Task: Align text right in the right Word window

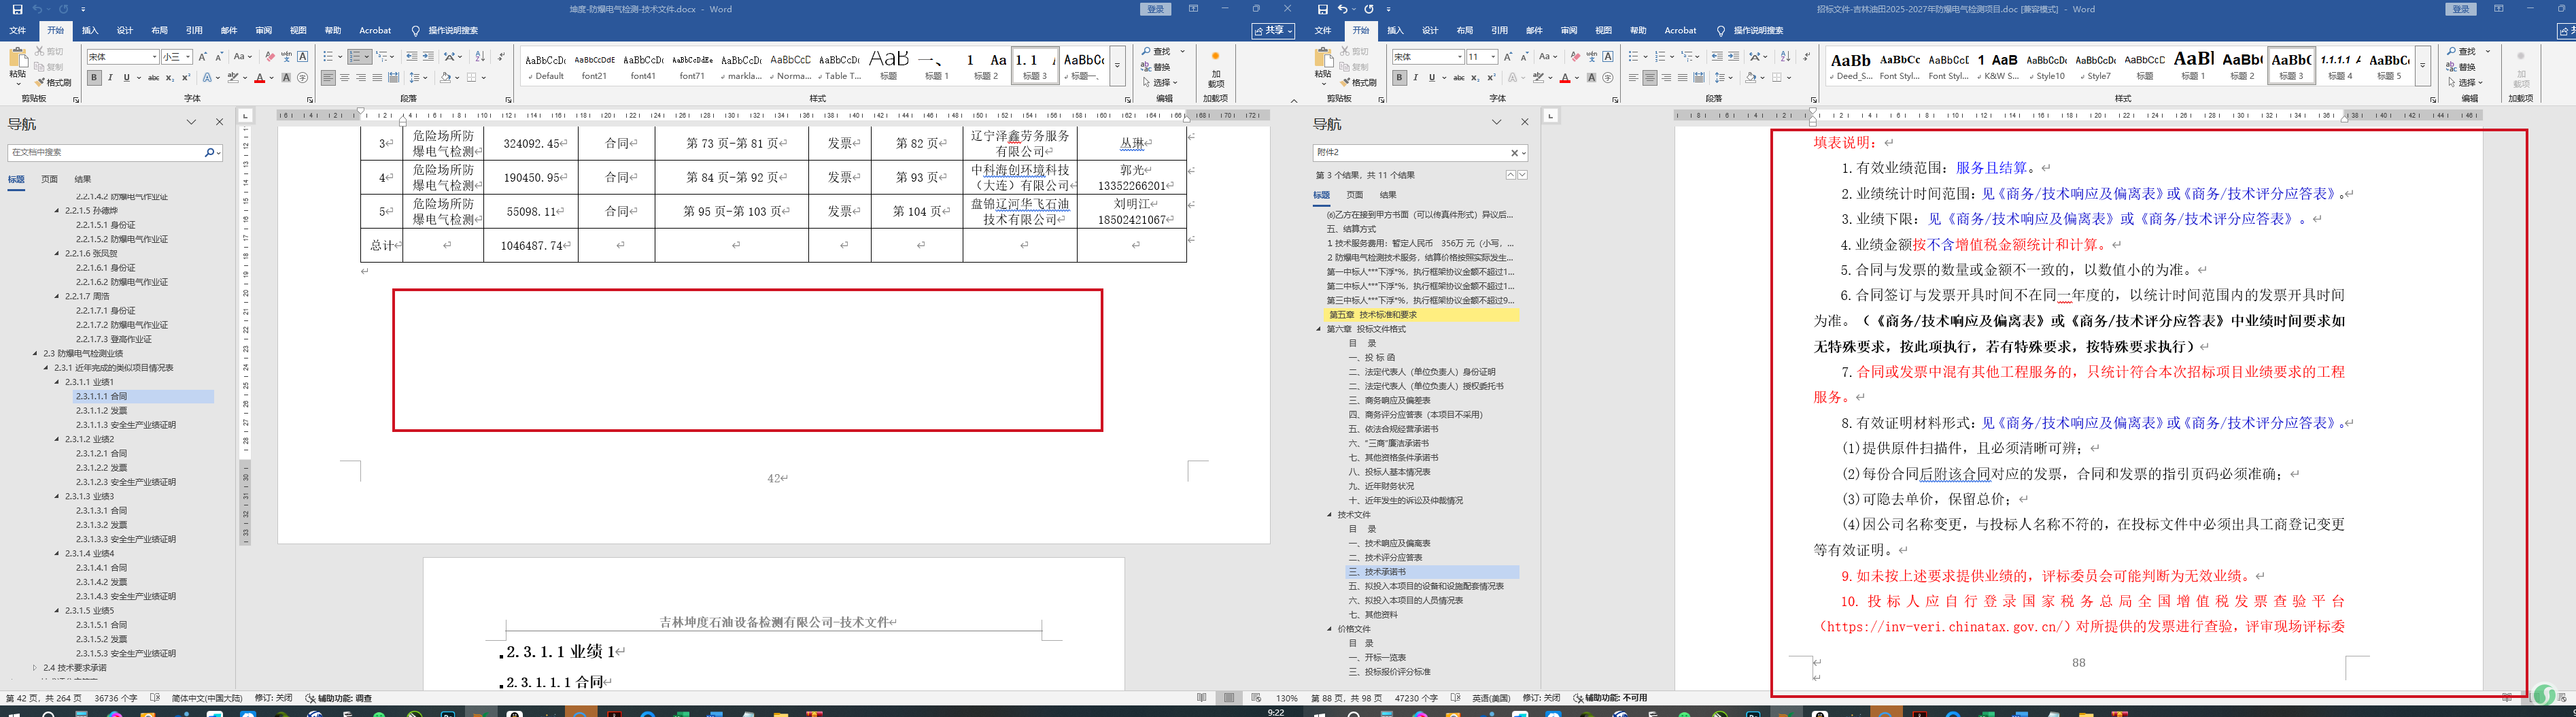Action: coord(1666,77)
